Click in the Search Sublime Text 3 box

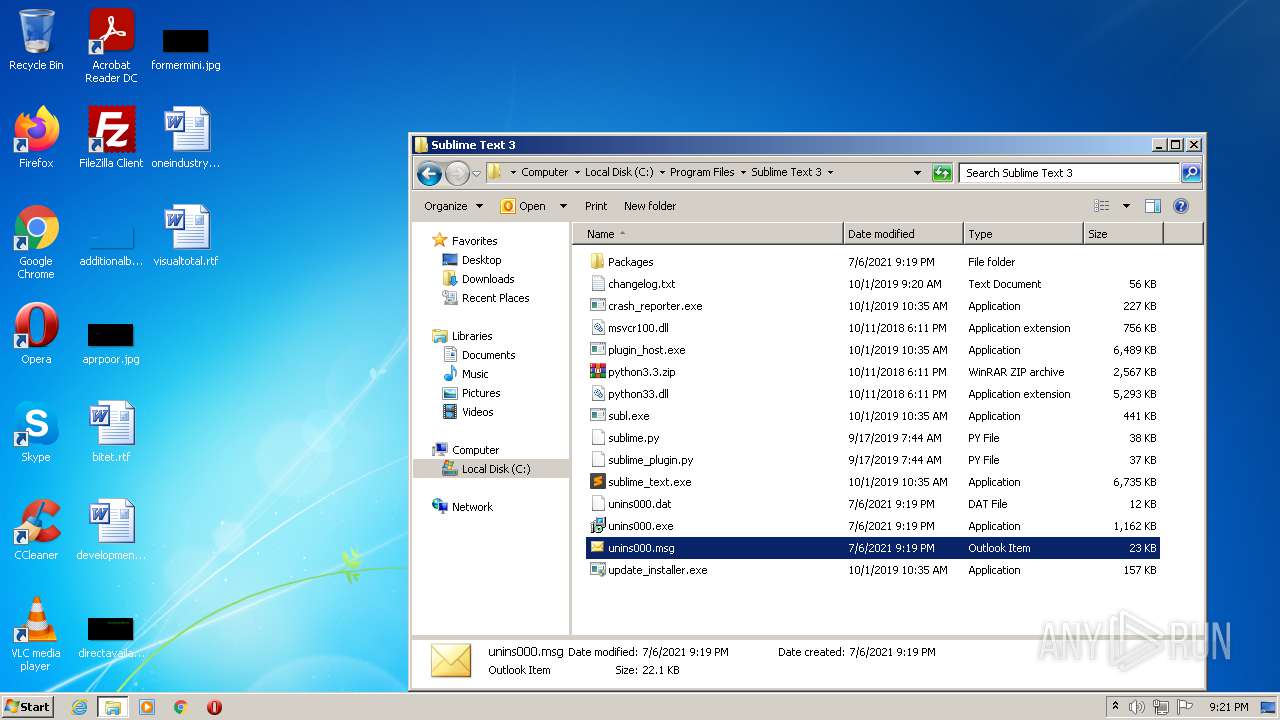click(1068, 173)
